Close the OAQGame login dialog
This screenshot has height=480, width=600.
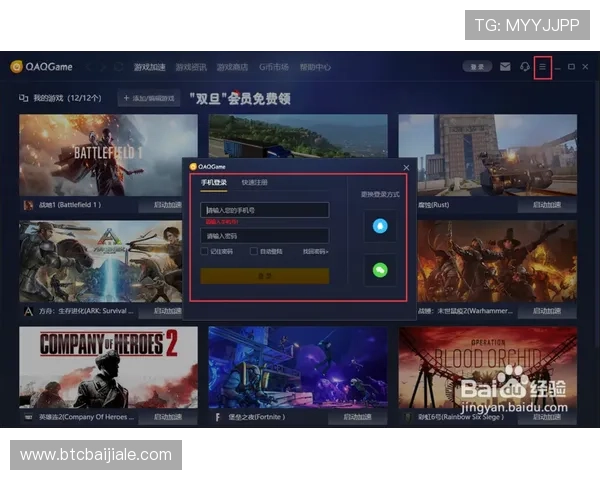tap(405, 167)
